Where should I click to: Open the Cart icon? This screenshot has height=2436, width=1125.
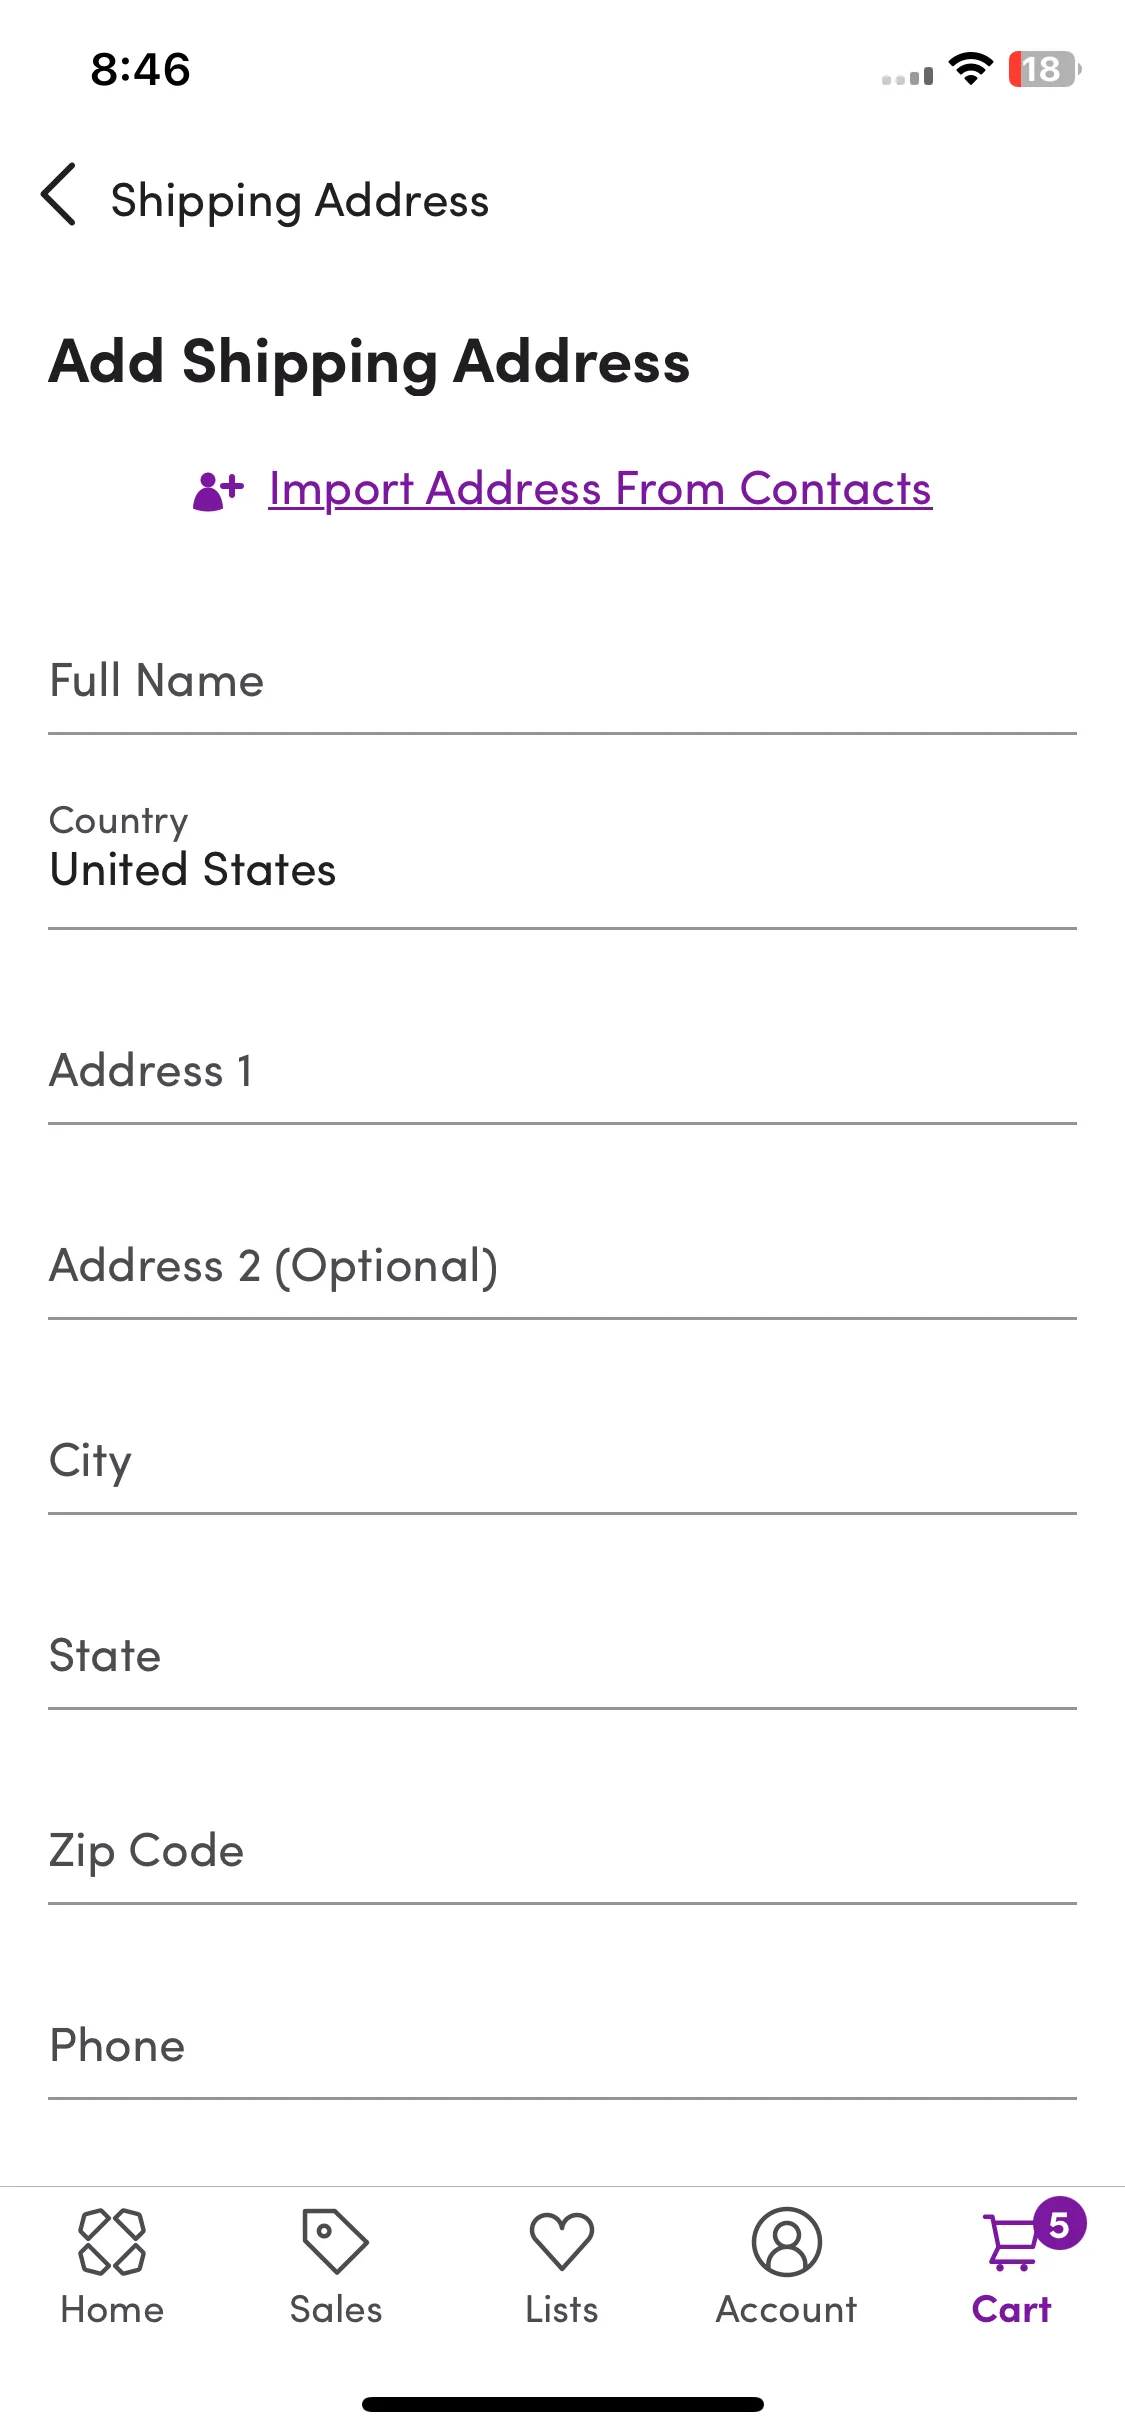tap(1011, 2242)
